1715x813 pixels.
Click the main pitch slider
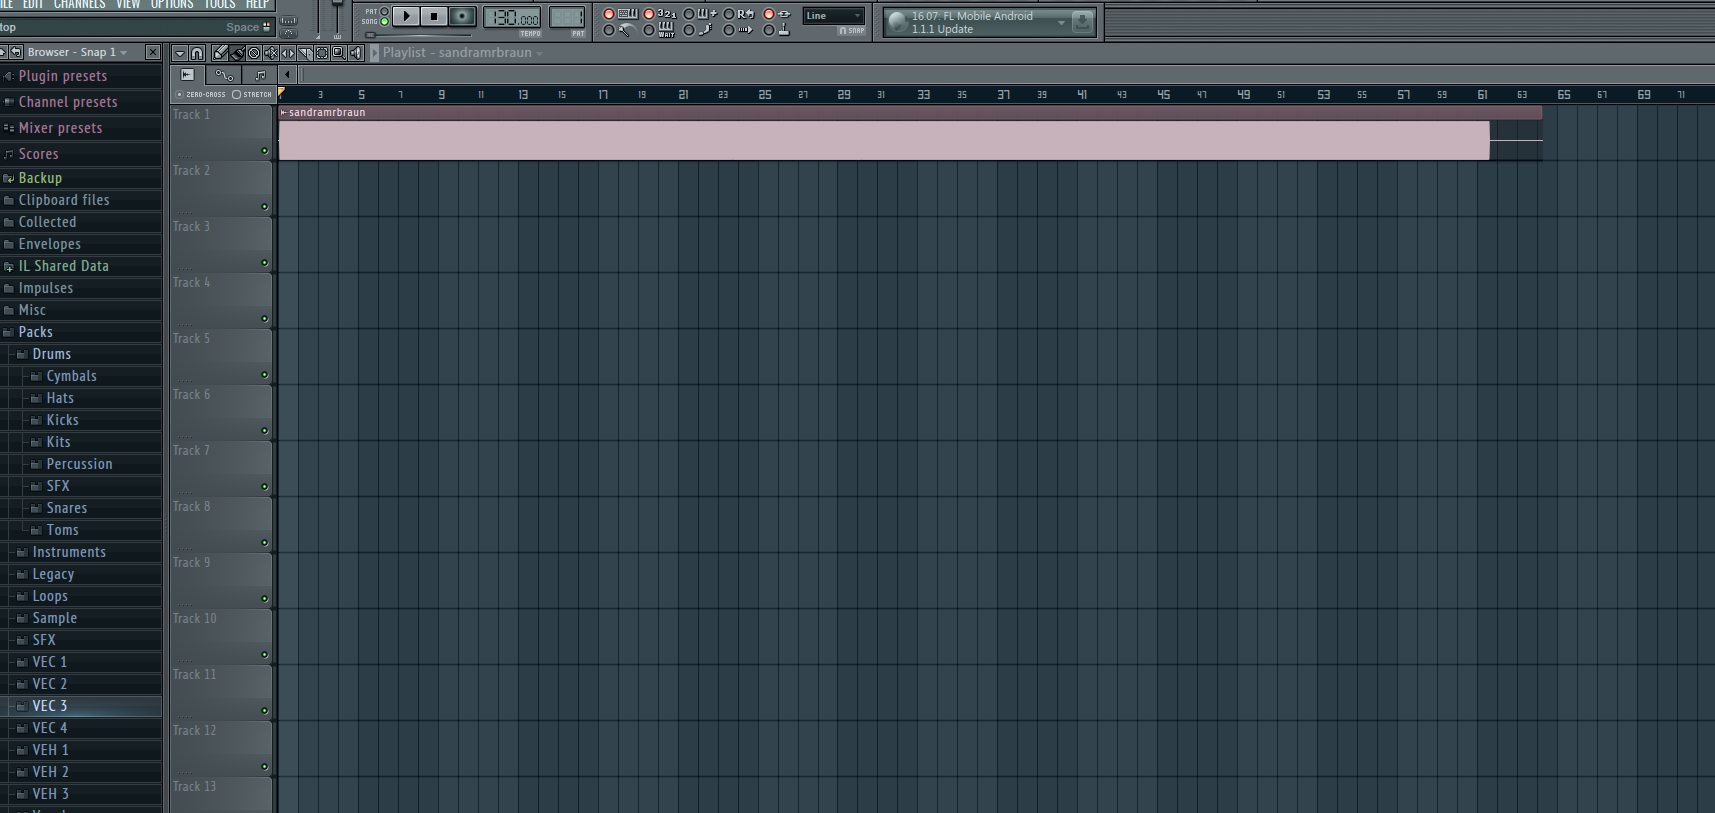337,18
